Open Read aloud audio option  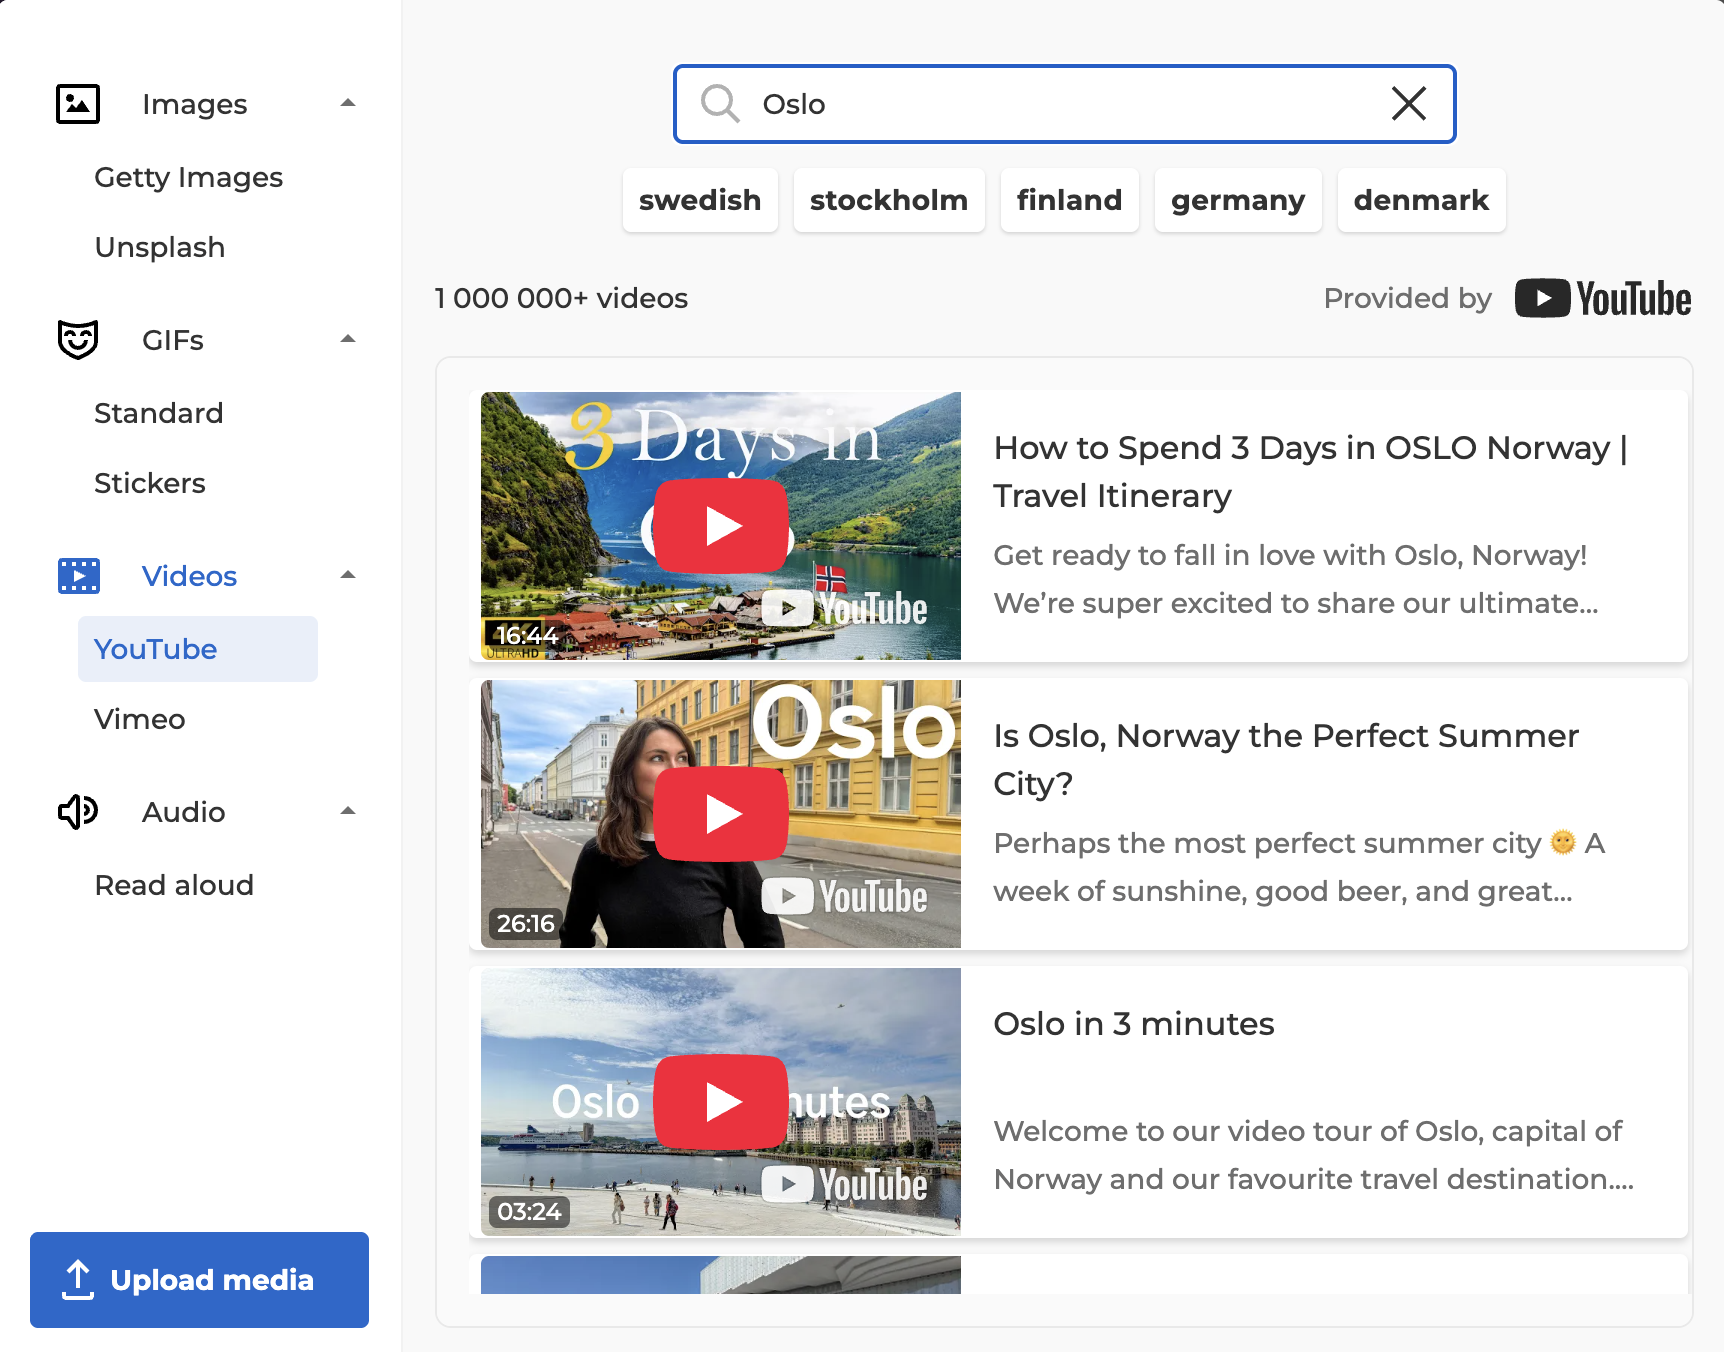pos(174,885)
